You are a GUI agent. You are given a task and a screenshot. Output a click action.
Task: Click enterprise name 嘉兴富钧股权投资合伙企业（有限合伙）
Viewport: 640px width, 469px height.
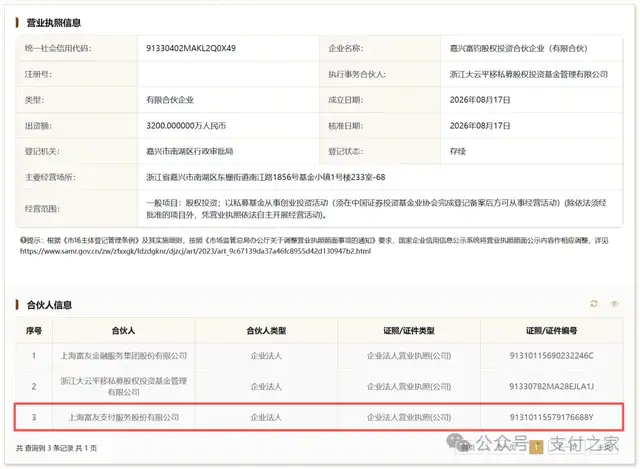pos(519,48)
